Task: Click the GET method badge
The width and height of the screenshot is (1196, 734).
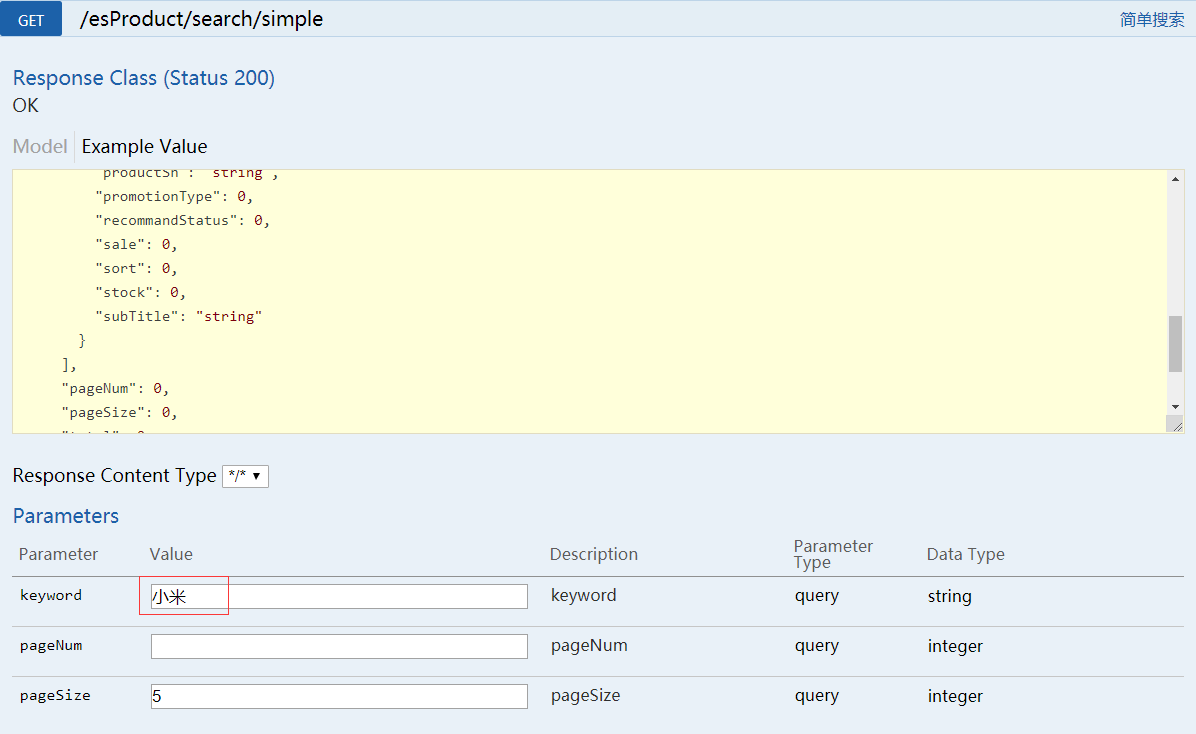Action: [31, 19]
